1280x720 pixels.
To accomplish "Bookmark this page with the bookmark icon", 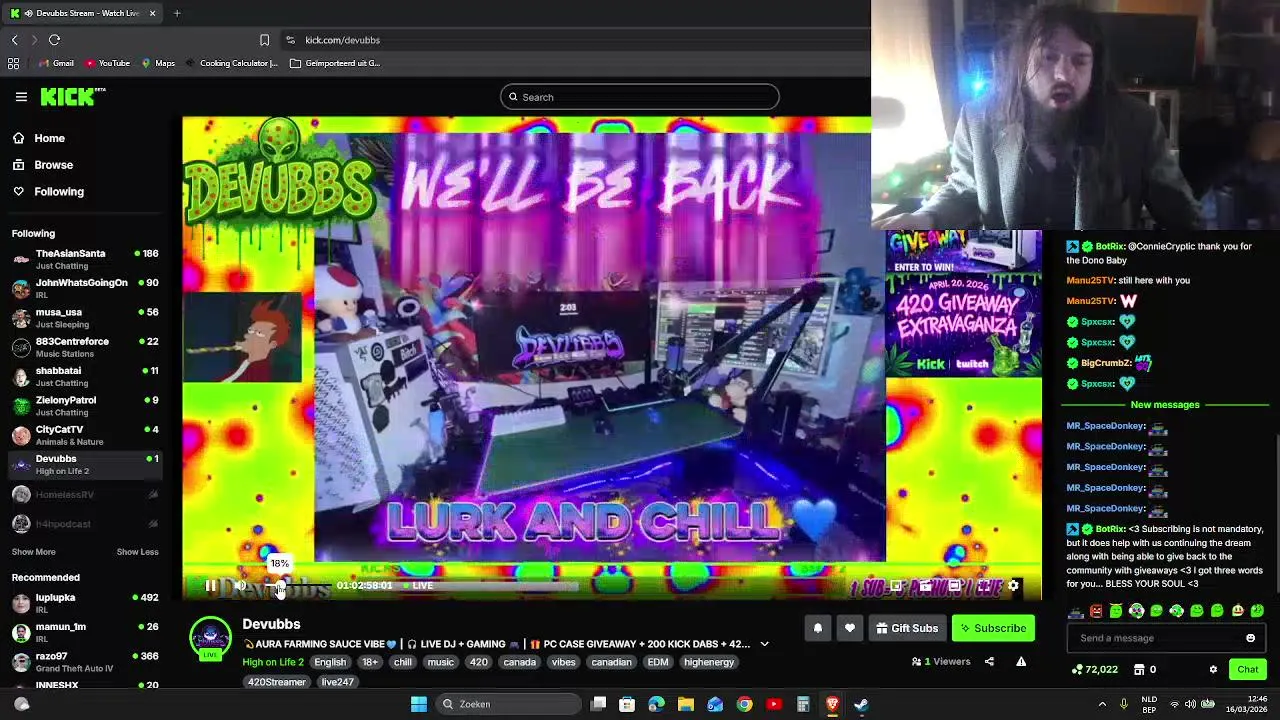I will pyautogui.click(x=264, y=40).
